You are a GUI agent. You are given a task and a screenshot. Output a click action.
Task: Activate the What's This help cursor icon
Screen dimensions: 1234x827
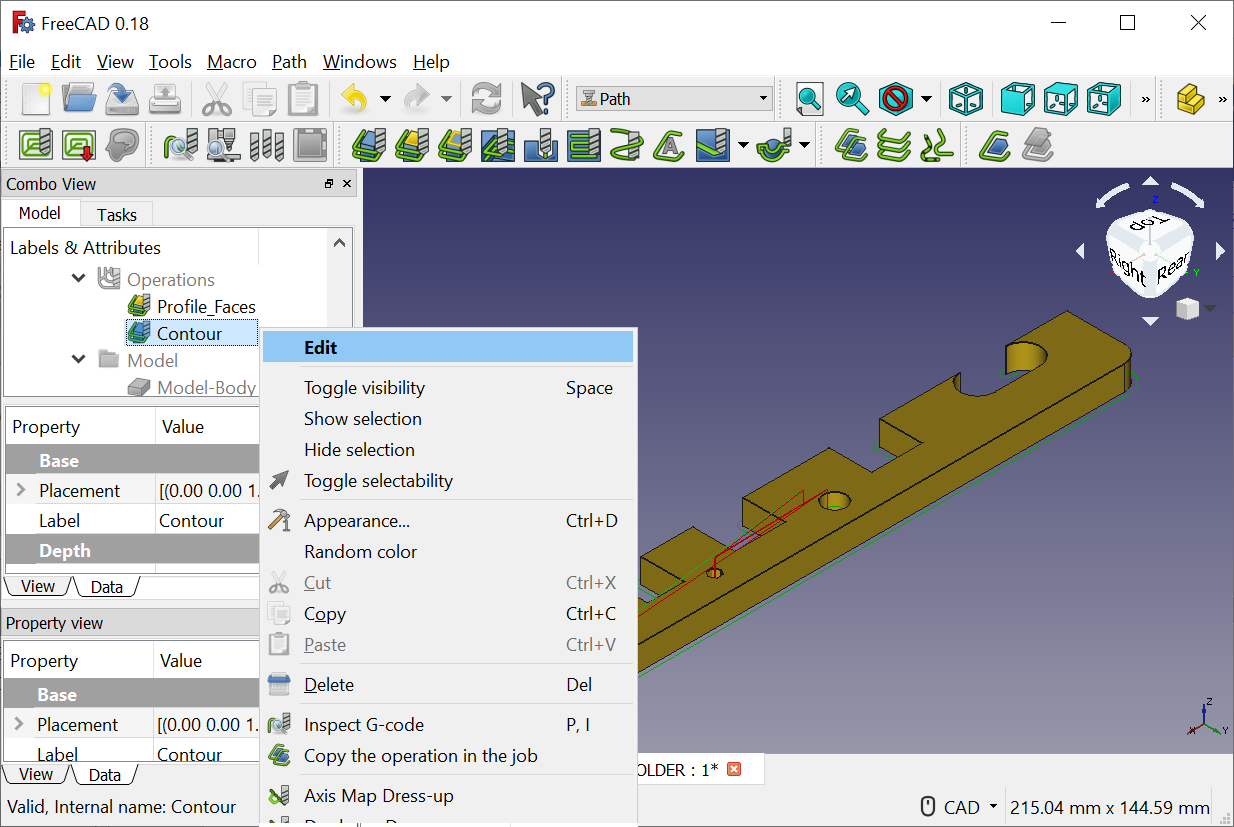tap(537, 99)
